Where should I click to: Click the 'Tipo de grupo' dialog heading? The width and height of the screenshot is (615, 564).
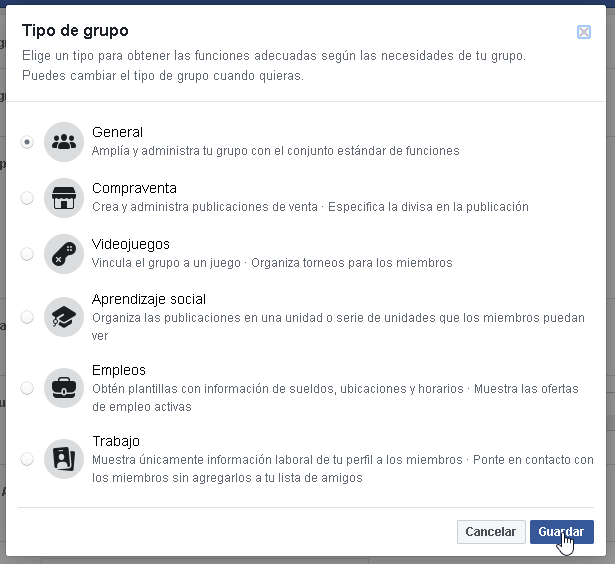[75, 31]
